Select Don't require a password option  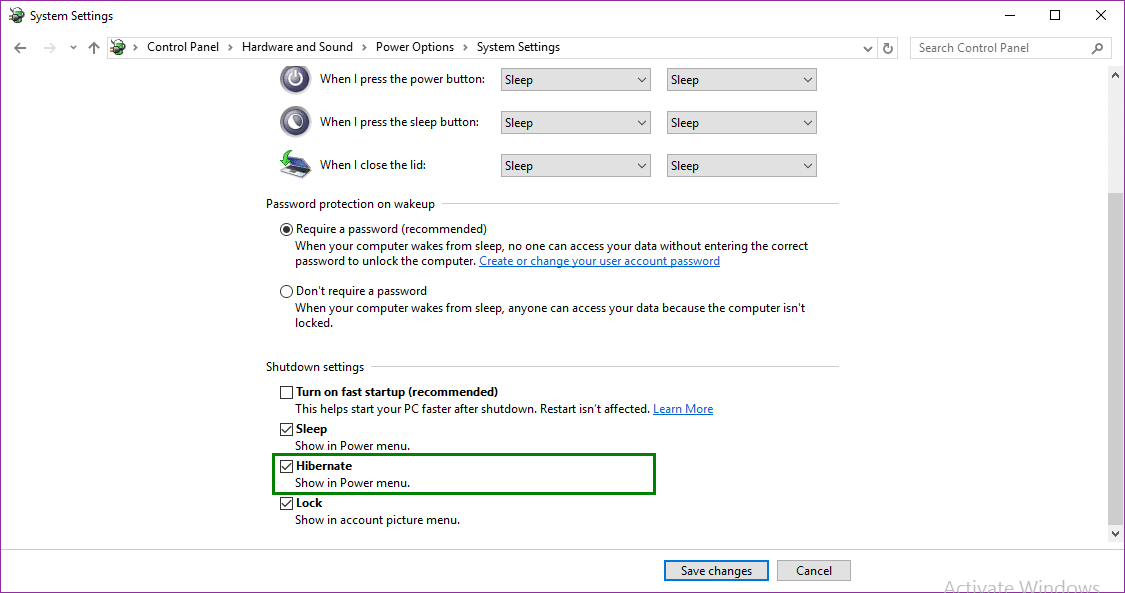tap(286, 291)
